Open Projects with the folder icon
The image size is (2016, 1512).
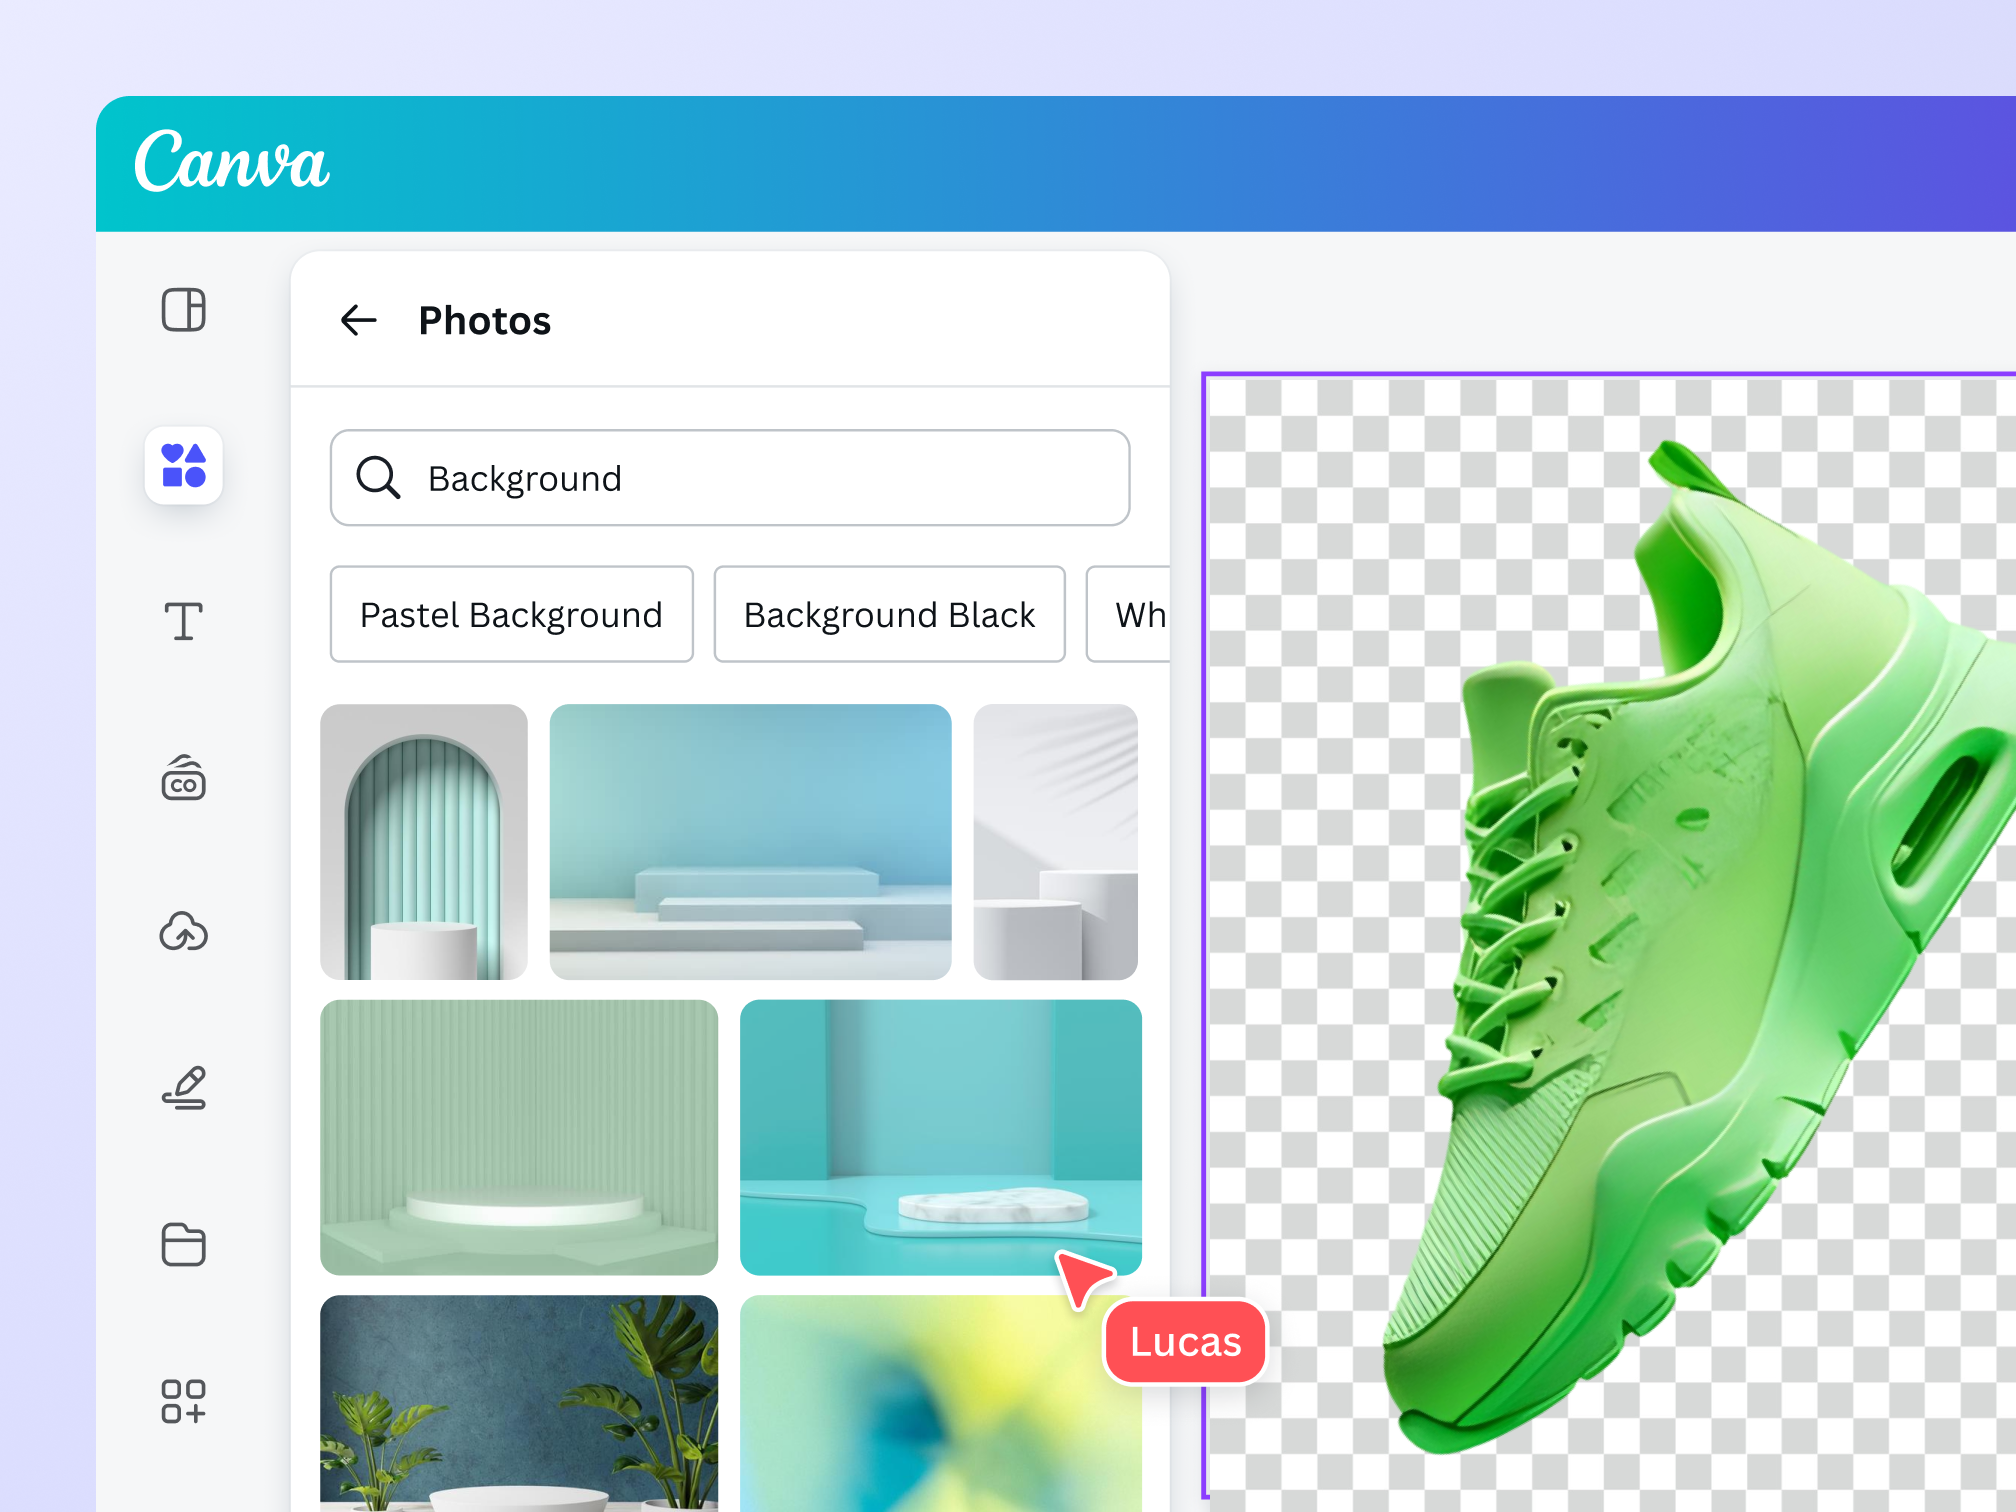click(x=183, y=1244)
